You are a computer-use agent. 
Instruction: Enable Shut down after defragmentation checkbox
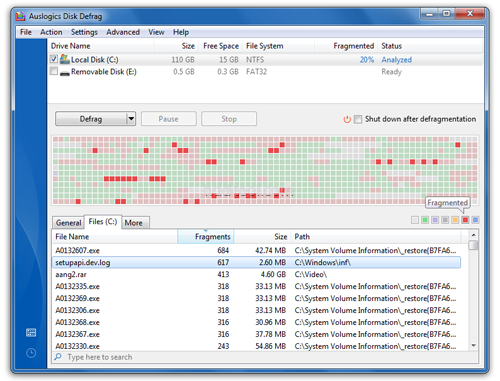[358, 119]
